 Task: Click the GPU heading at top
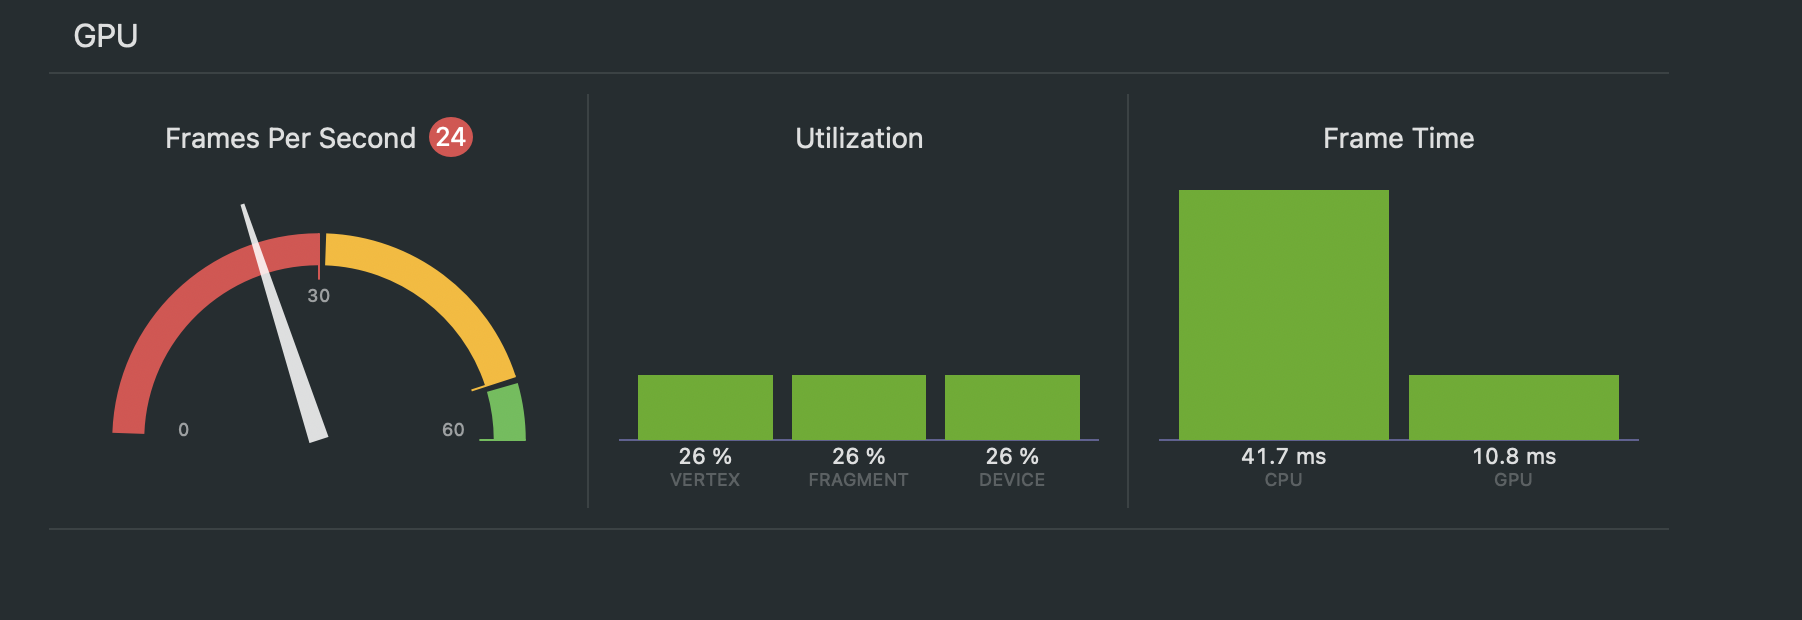click(x=105, y=36)
